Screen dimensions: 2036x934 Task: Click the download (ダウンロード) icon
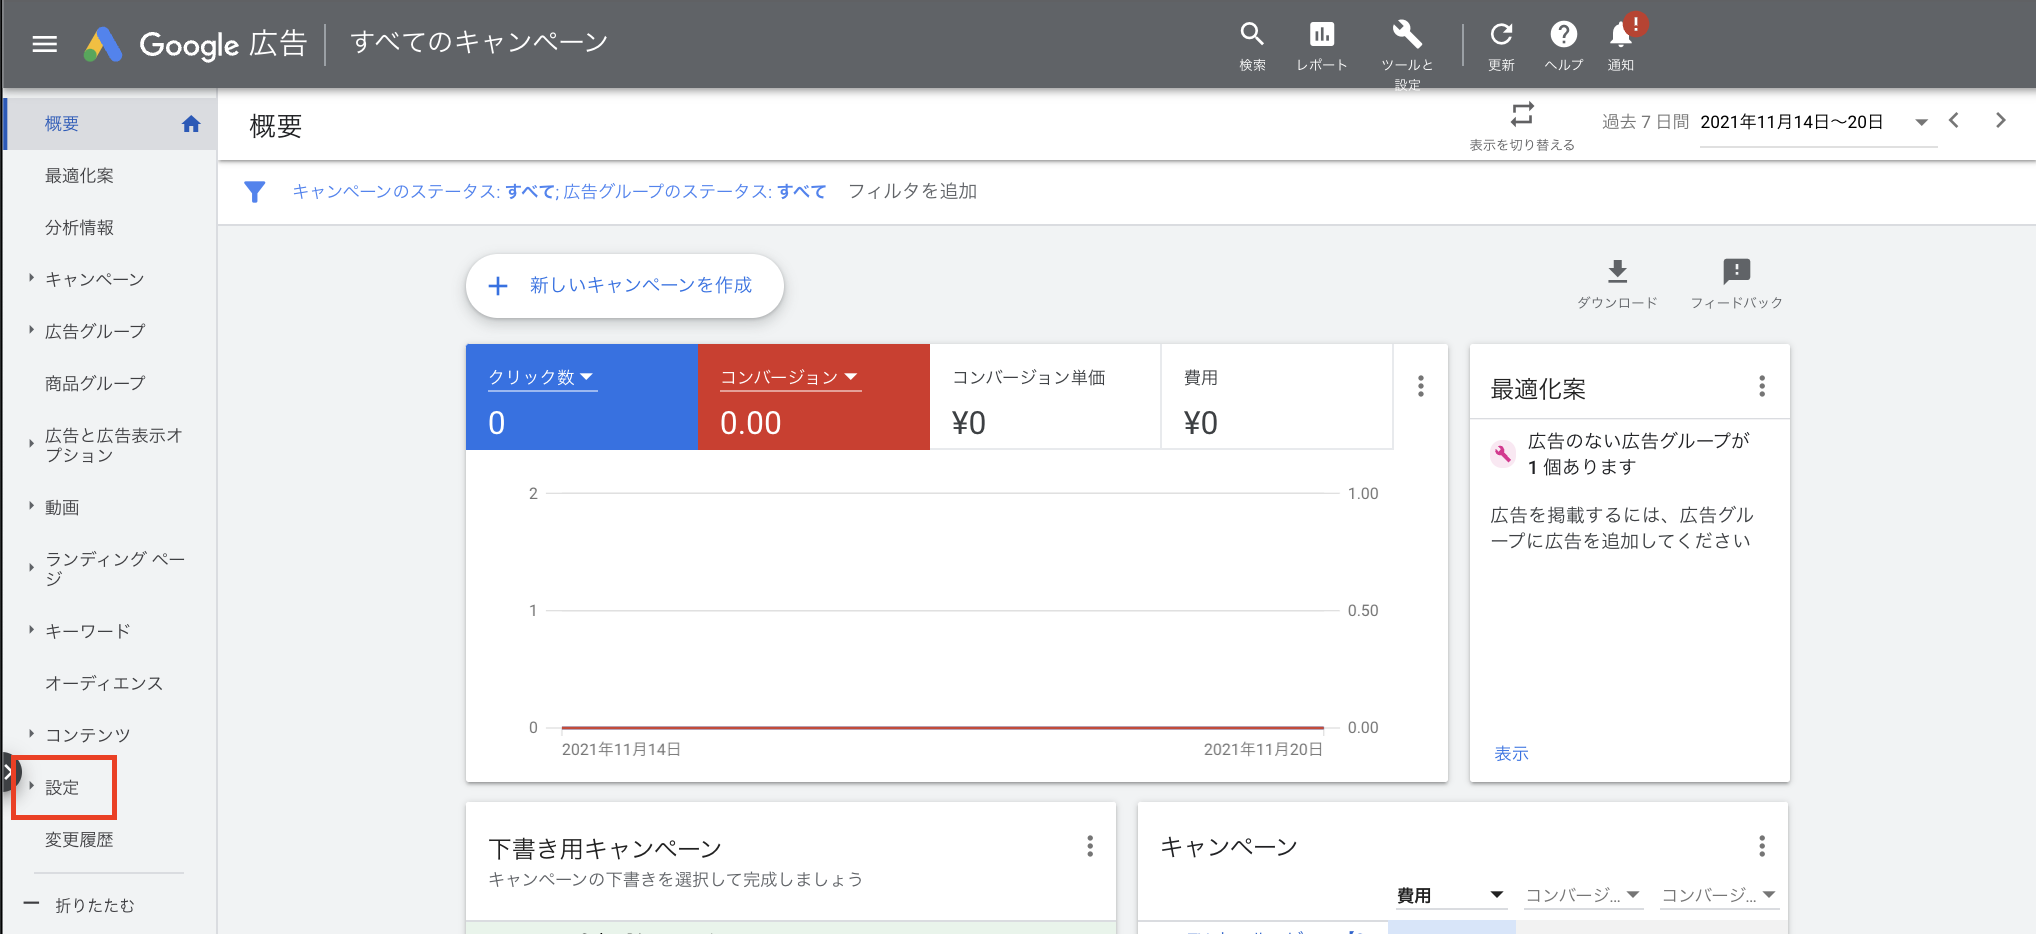1617,272
